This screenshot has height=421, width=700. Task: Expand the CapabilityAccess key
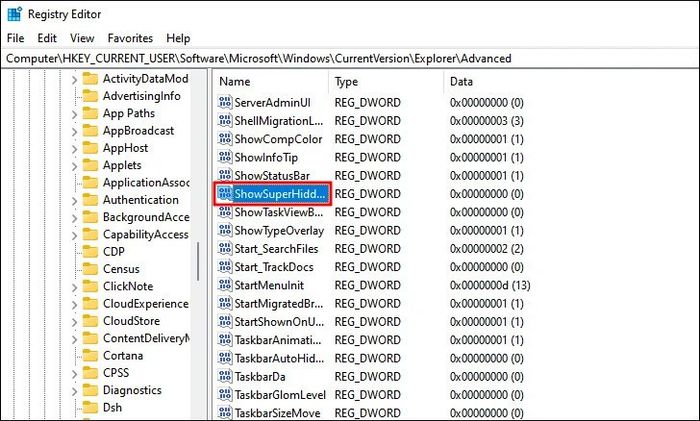pyautogui.click(x=75, y=235)
